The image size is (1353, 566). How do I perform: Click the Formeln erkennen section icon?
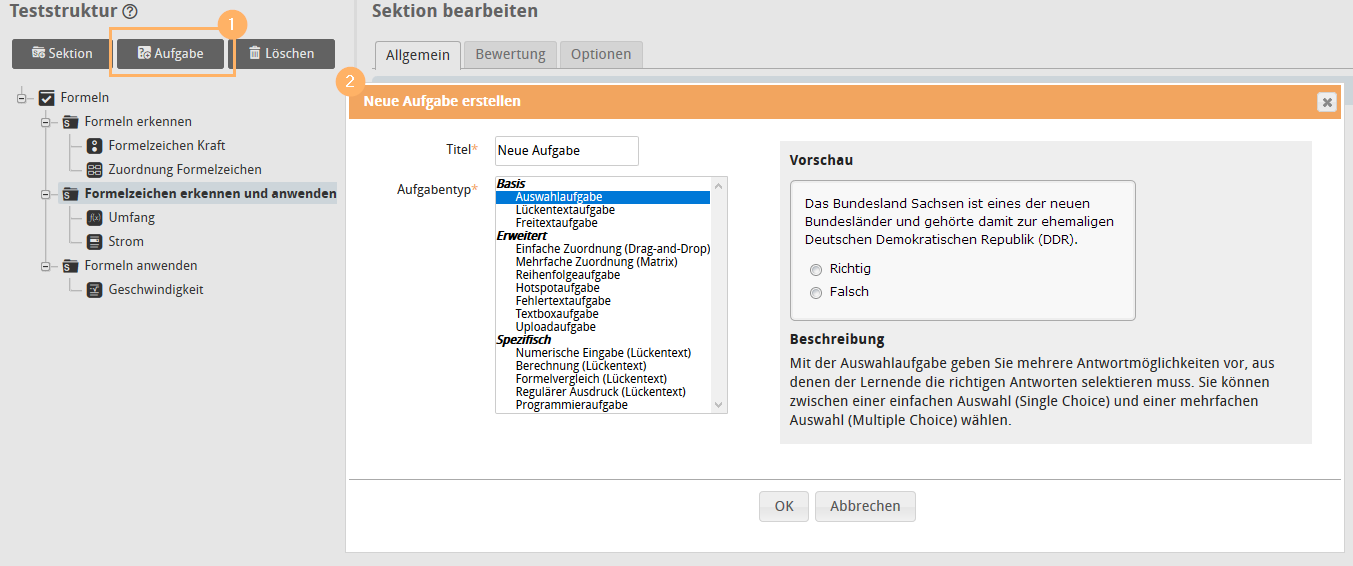(70, 122)
